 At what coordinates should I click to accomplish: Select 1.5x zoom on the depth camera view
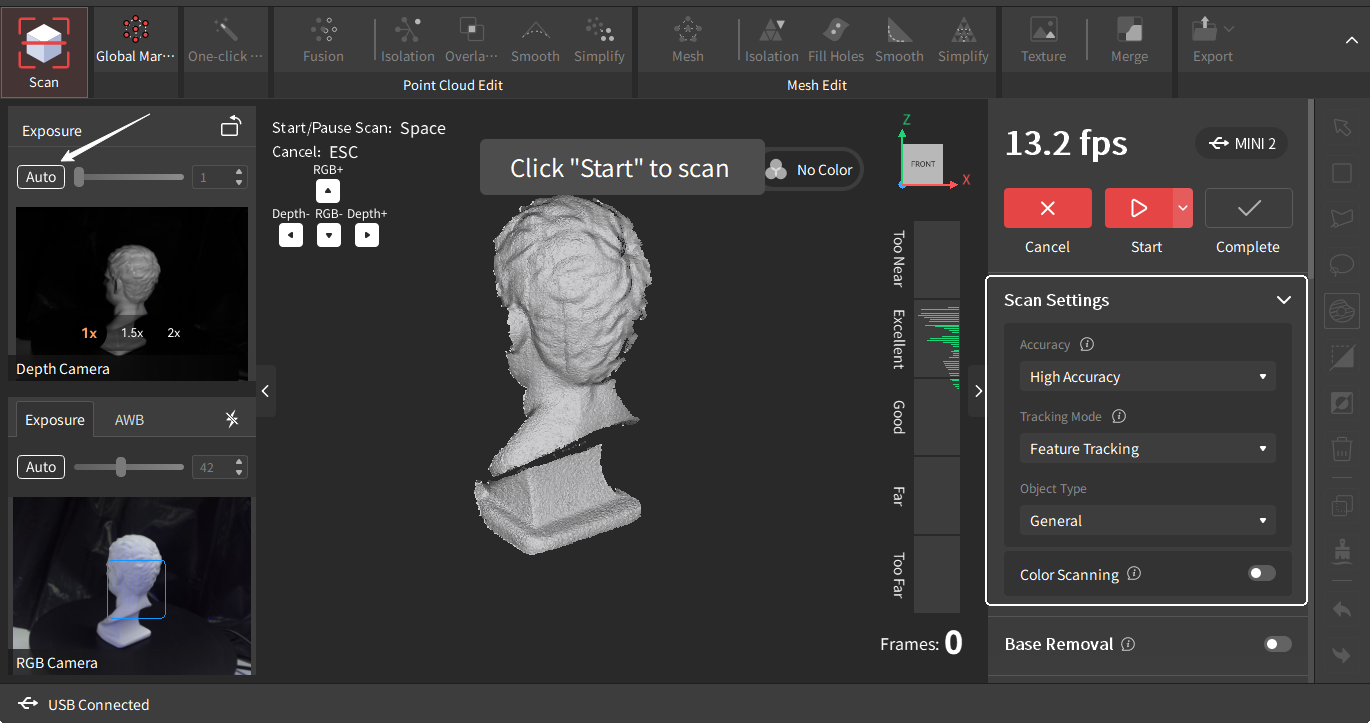click(132, 332)
